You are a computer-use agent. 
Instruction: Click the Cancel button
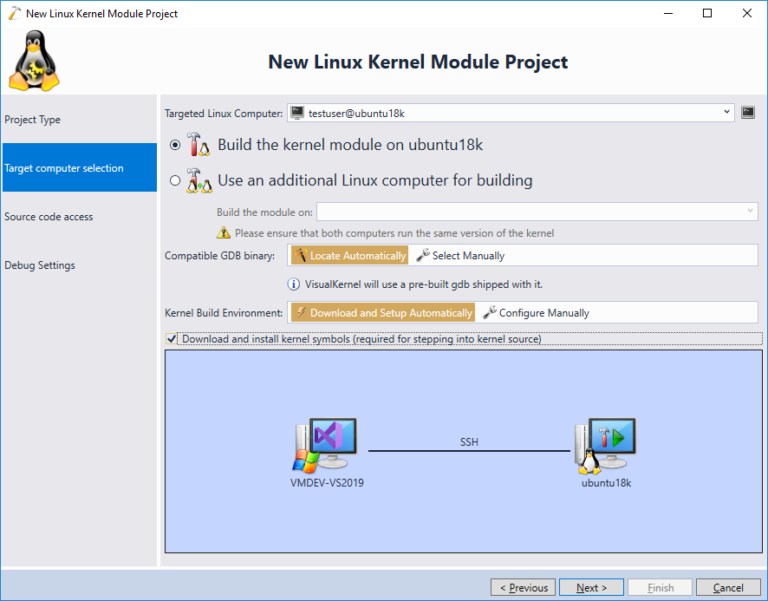728,587
